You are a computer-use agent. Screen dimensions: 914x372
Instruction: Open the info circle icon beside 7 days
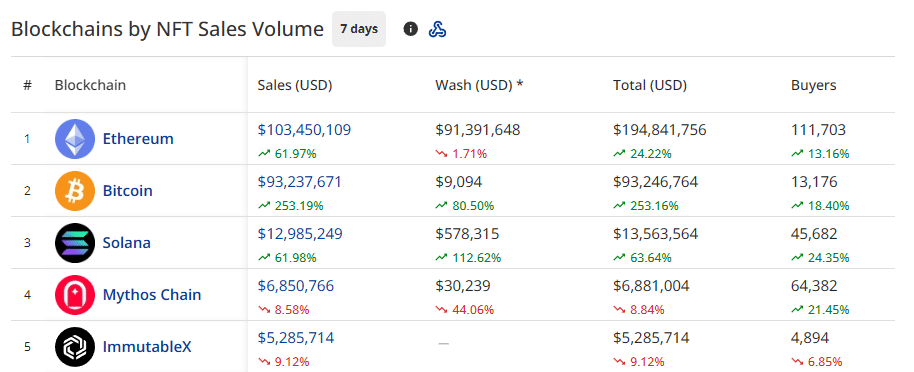[x=410, y=29]
